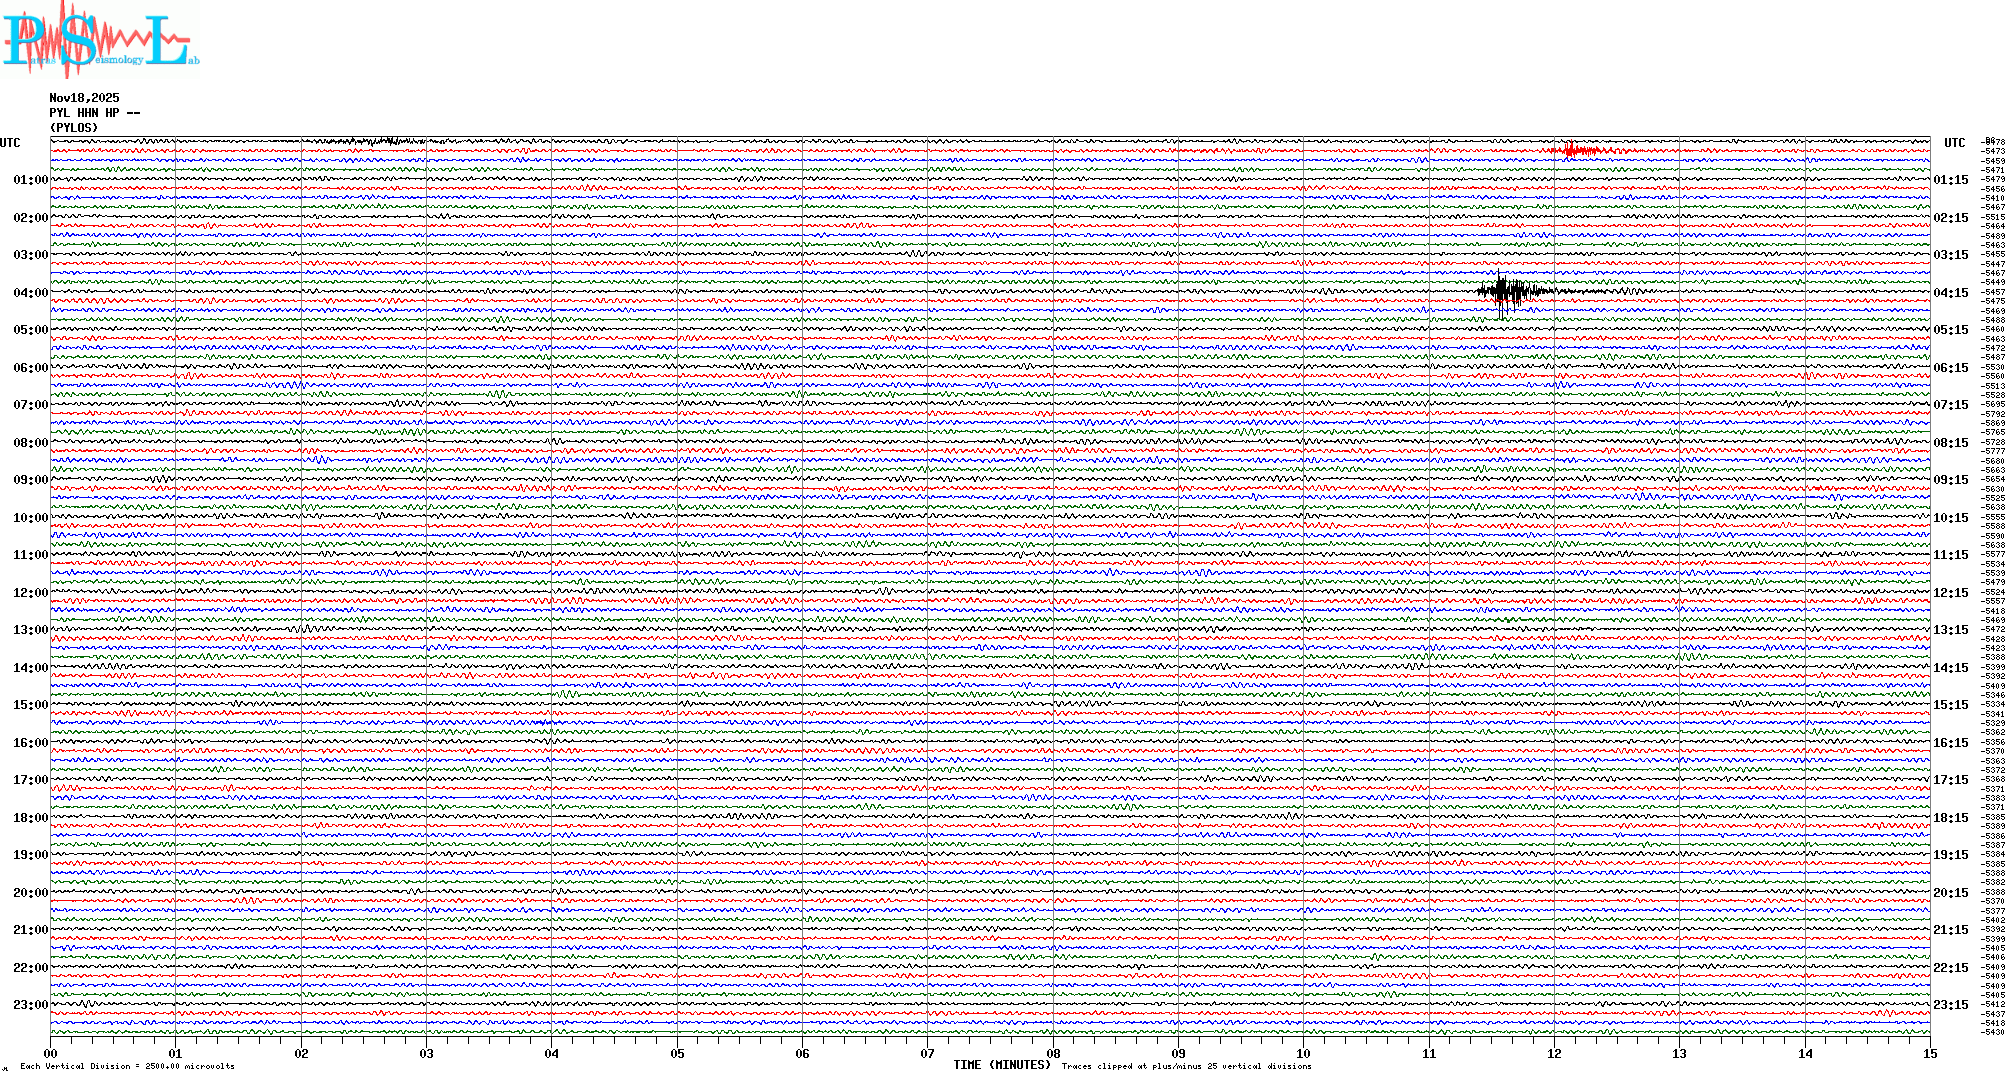Click the 04:15 time label on the right

coord(1950,293)
